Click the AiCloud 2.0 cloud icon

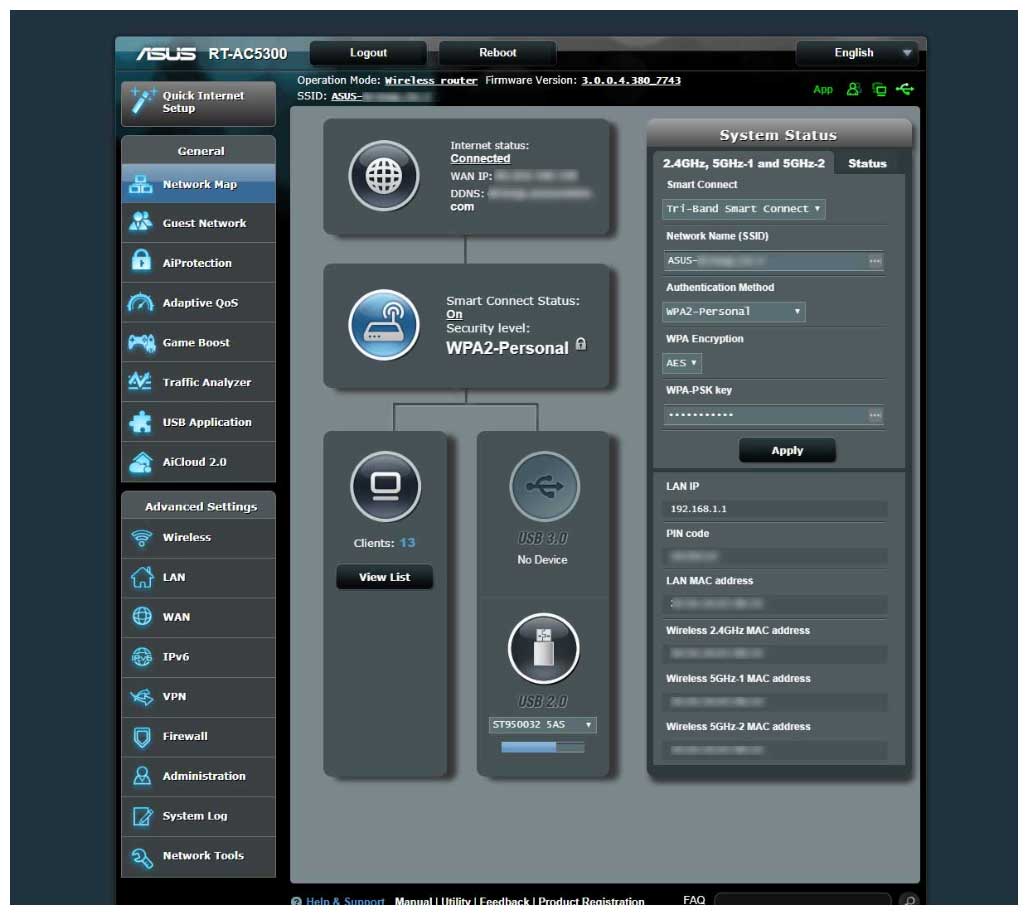141,462
